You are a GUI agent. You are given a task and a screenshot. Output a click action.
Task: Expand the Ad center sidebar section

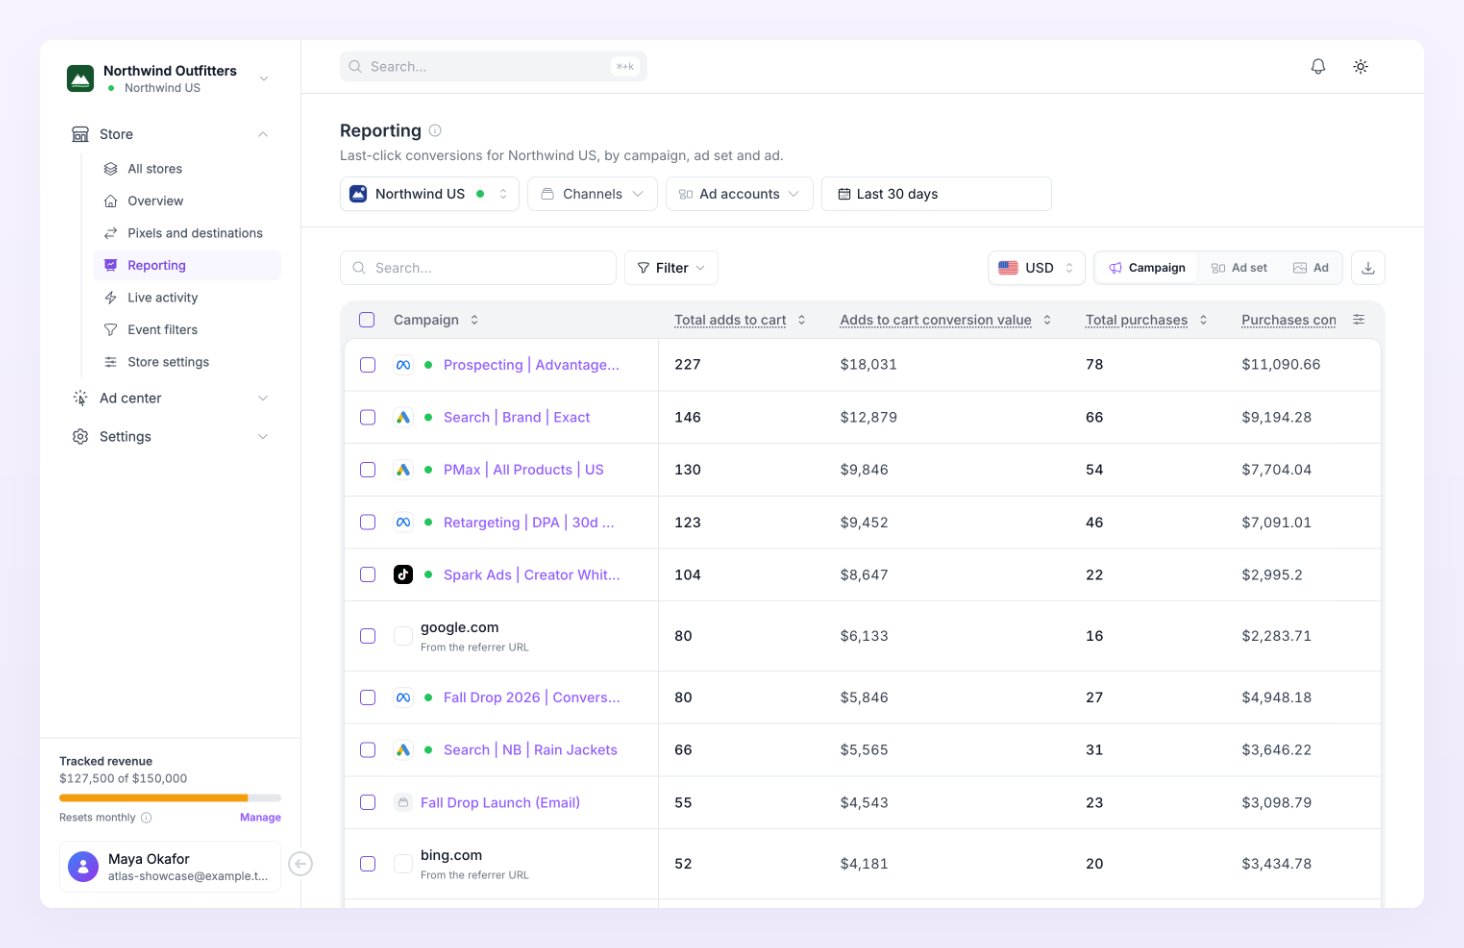(x=170, y=398)
